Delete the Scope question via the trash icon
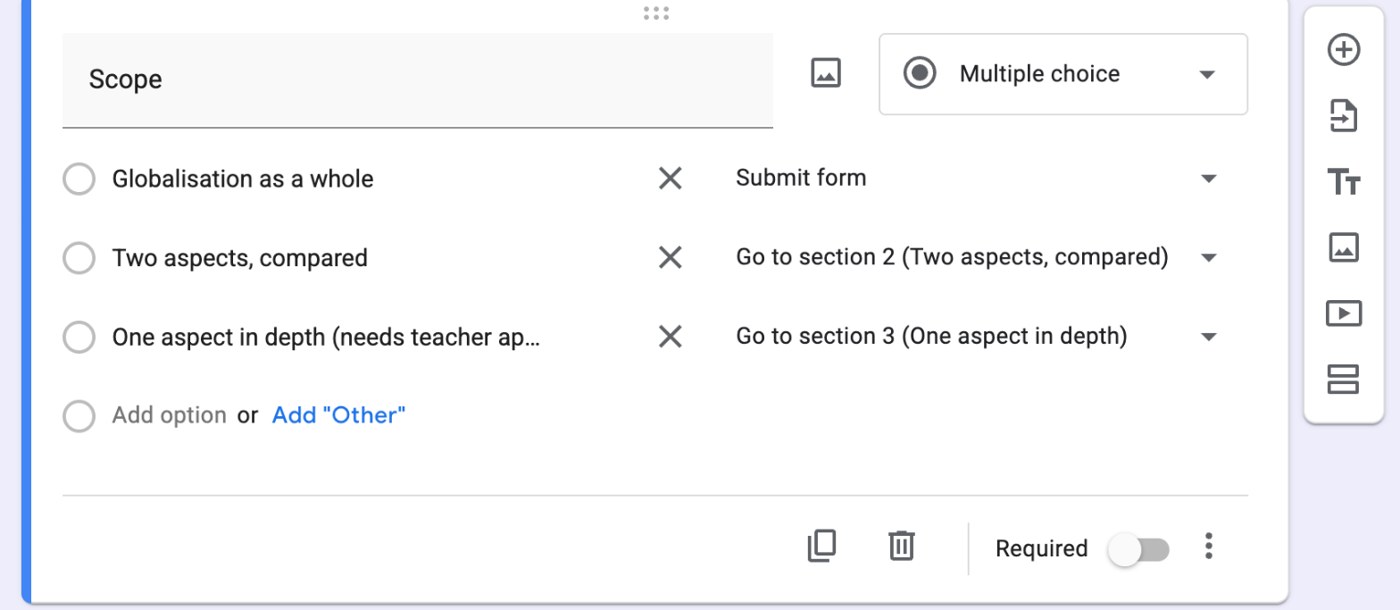This screenshot has height=610, width=1400. (x=901, y=546)
